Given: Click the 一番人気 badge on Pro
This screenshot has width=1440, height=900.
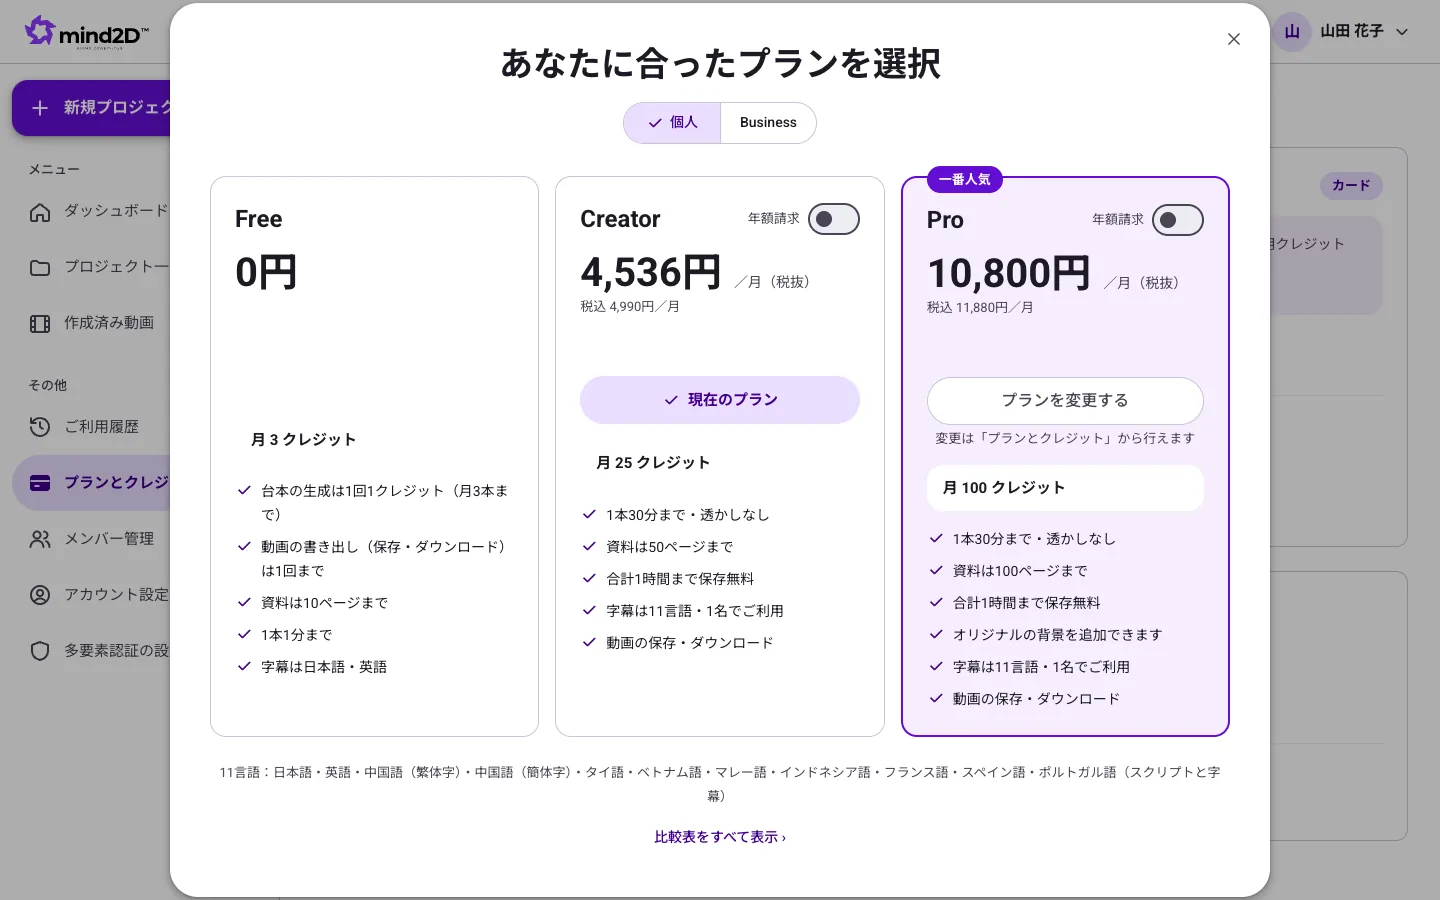Looking at the screenshot, I should point(965,180).
